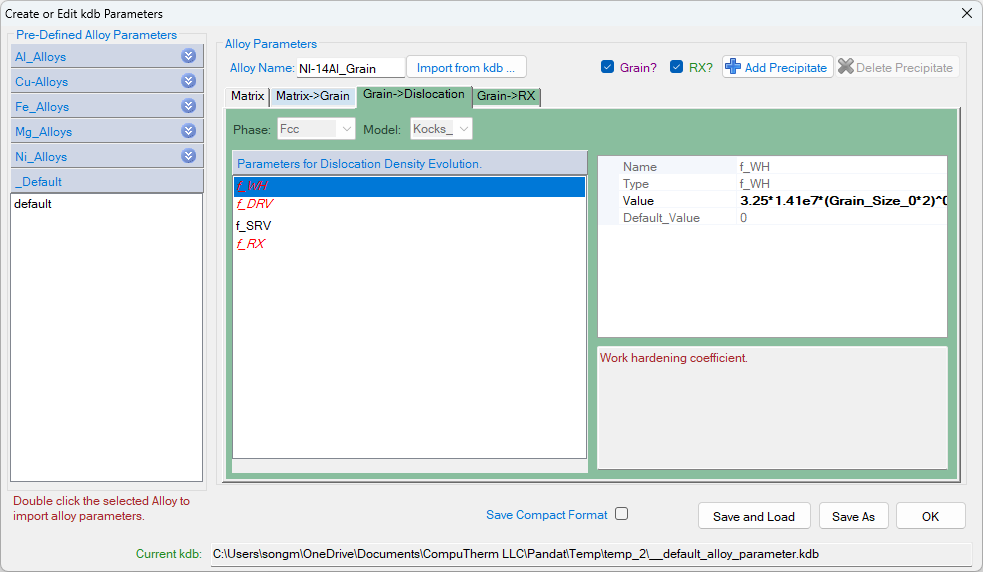
Task: Expand the Fe_Alloys chevron icon
Action: 188,106
